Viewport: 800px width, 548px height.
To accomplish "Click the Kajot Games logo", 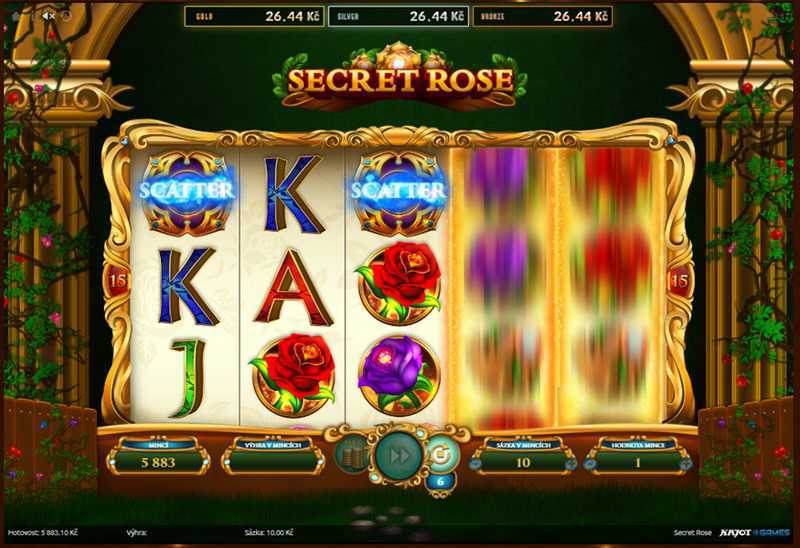I will [x=754, y=533].
